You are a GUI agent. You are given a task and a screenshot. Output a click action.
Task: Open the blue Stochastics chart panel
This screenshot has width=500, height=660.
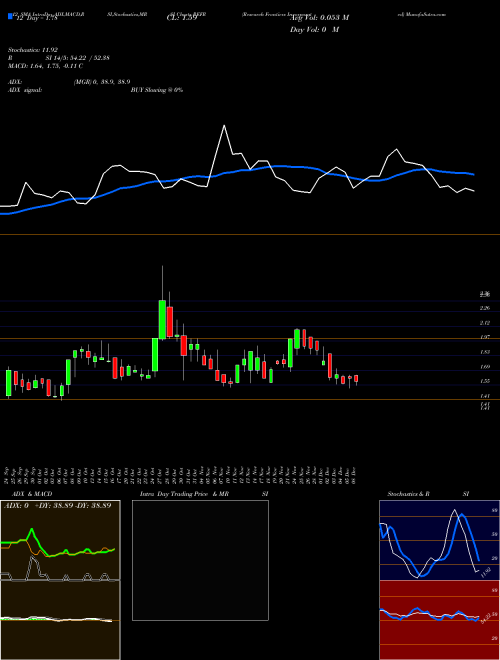(439, 540)
